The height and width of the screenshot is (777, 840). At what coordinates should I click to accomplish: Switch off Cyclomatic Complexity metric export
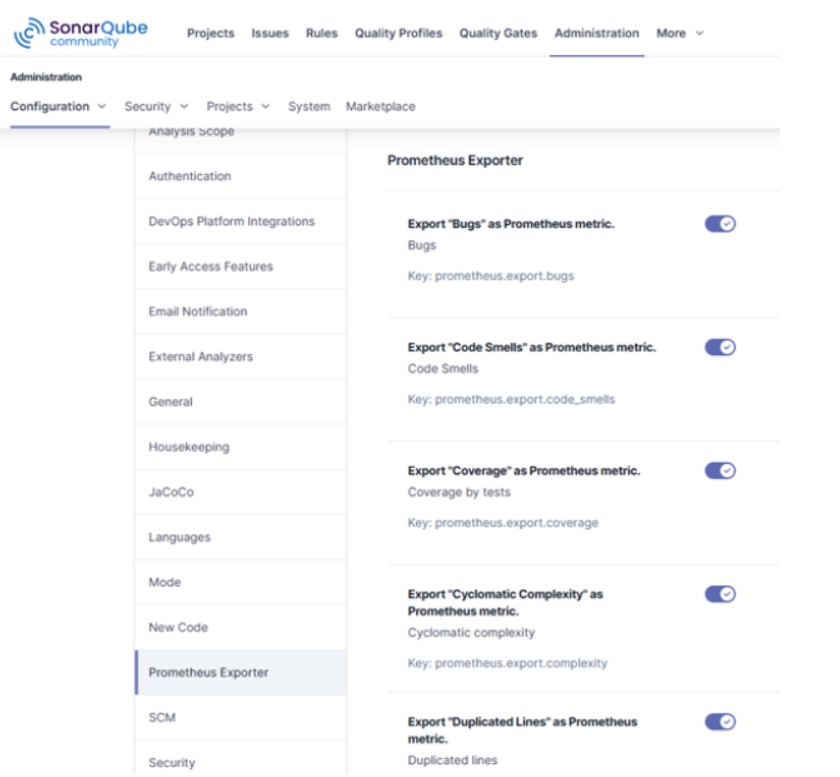pos(720,594)
